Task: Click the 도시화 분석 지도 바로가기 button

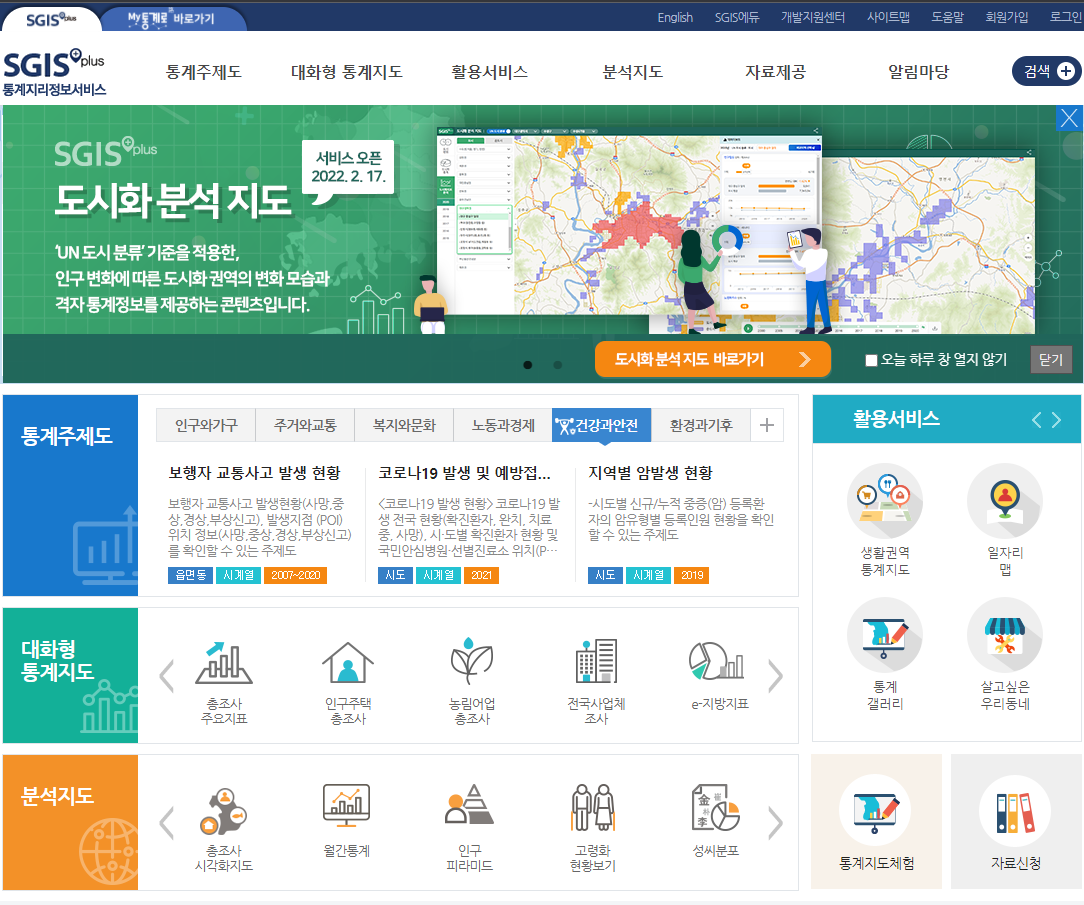Action: (x=713, y=359)
